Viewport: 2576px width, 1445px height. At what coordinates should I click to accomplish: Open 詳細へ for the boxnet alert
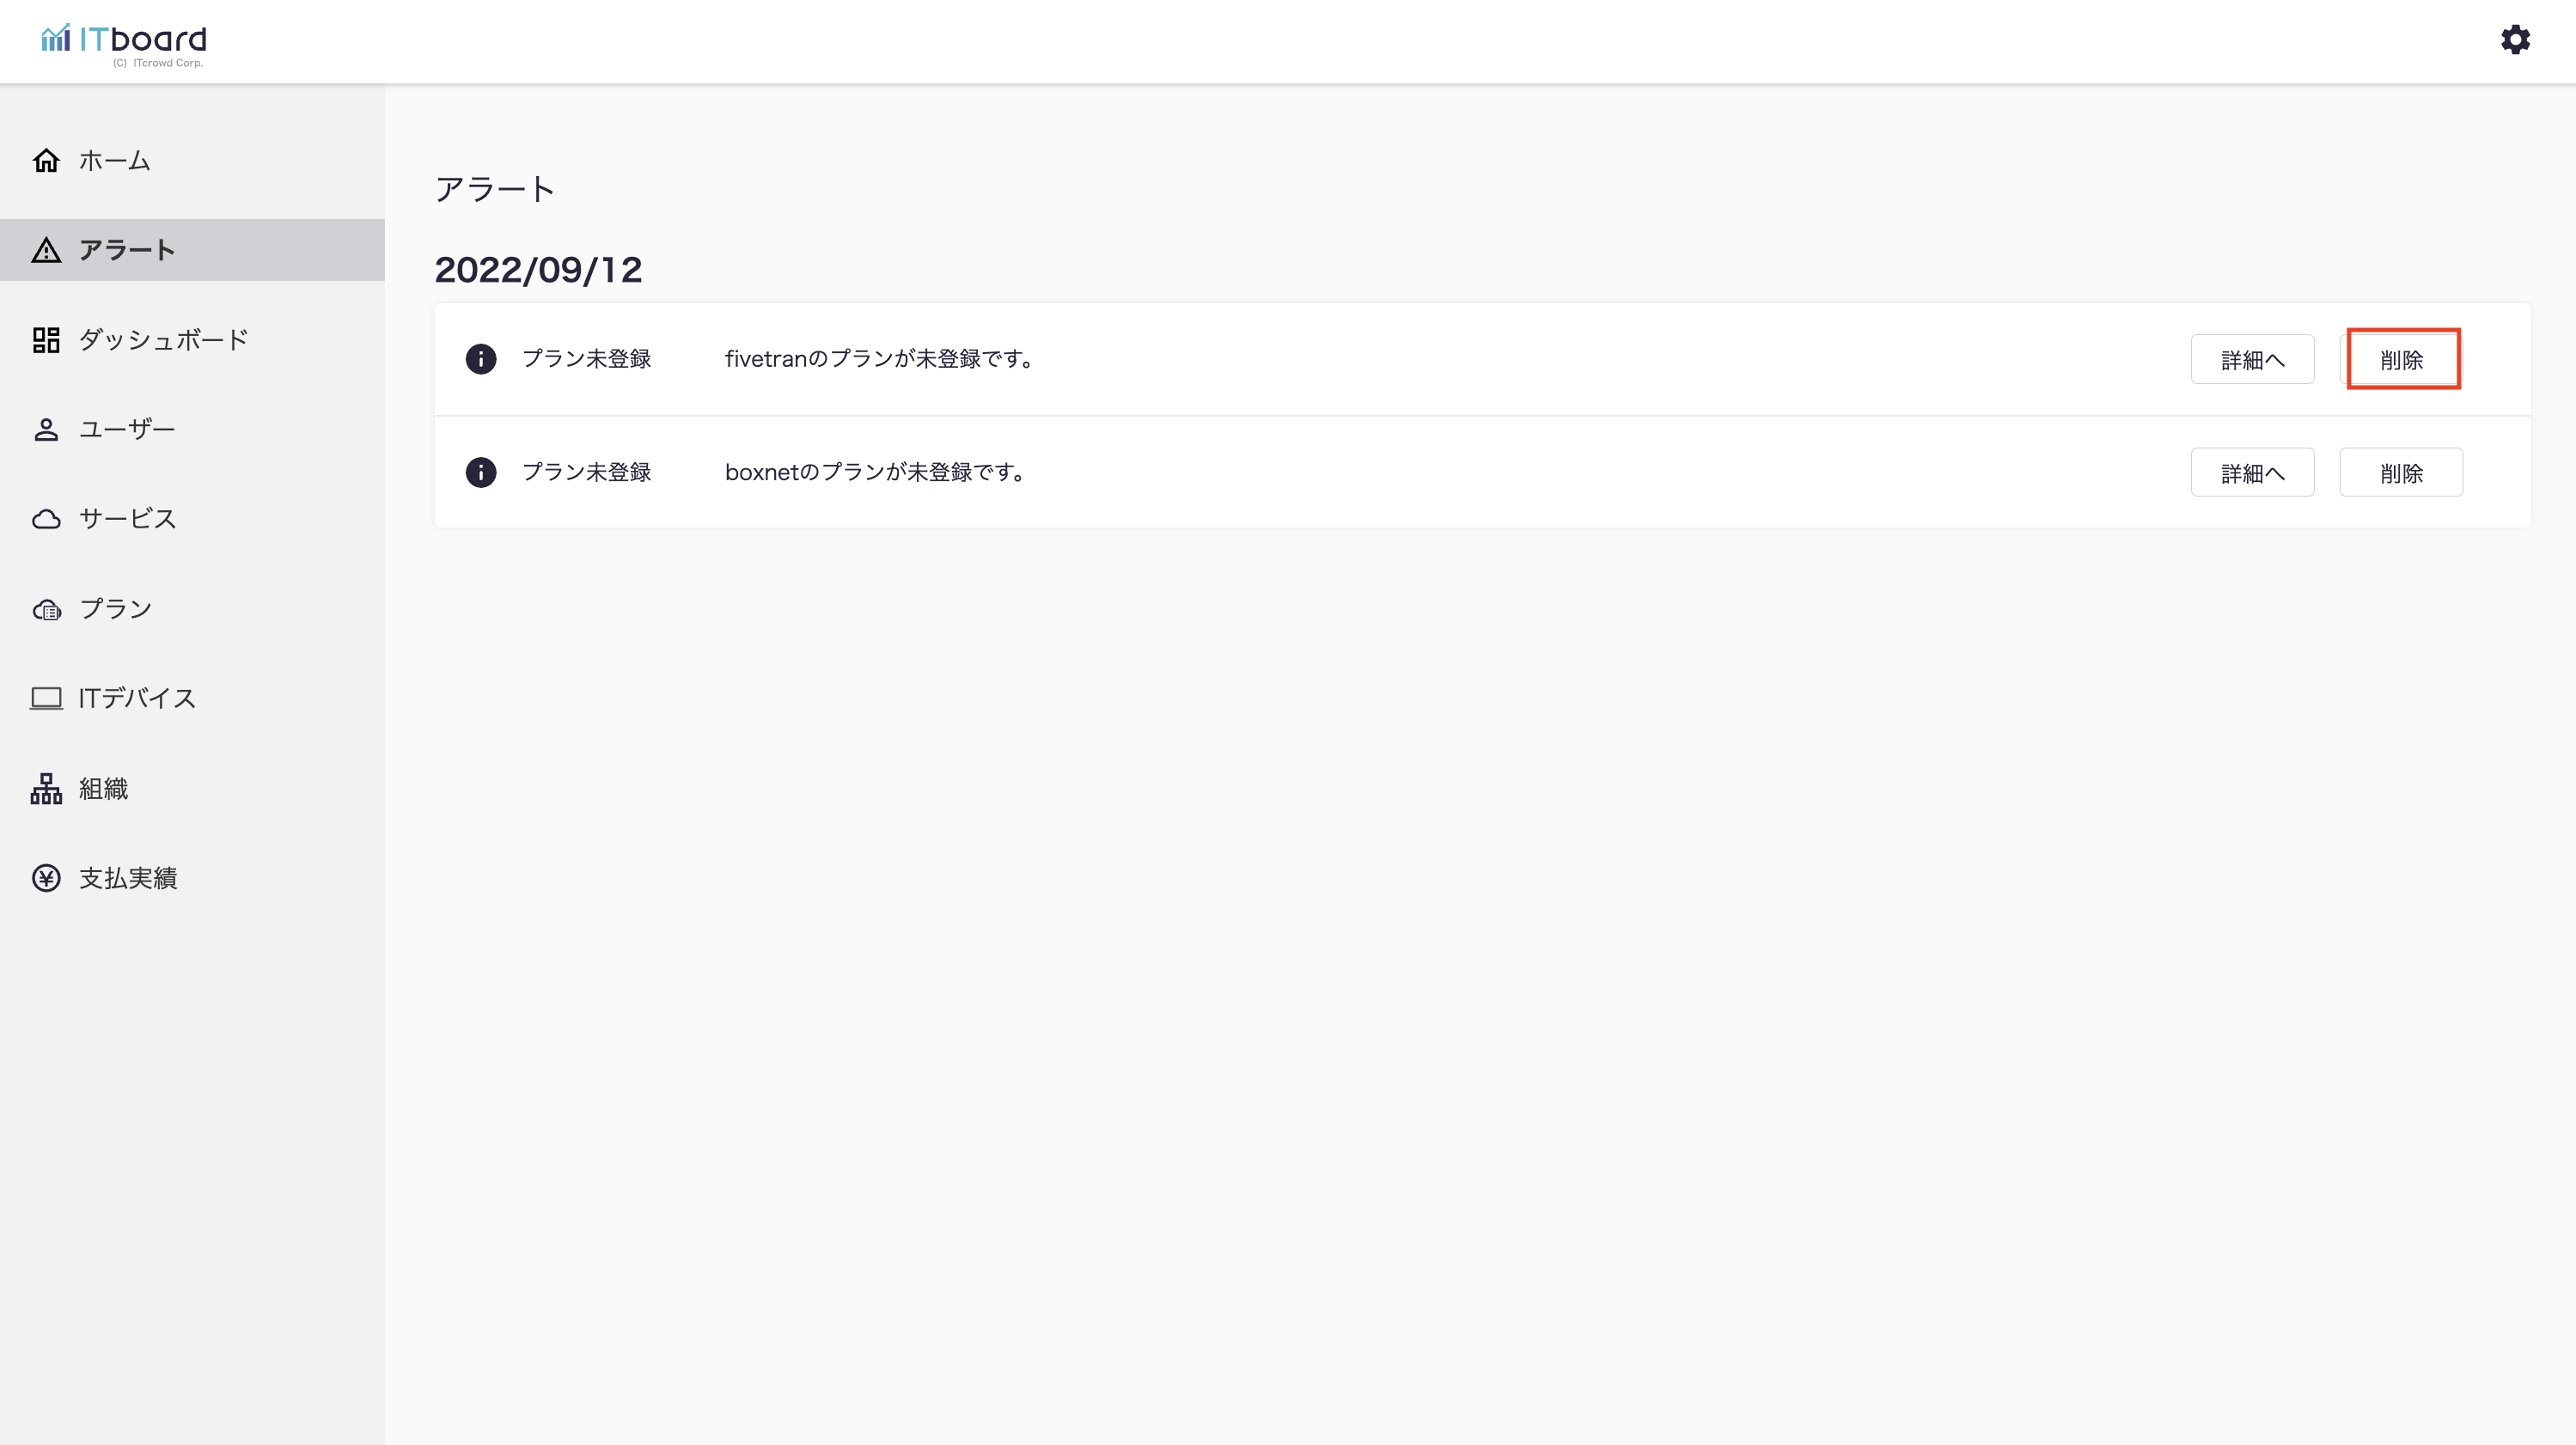pyautogui.click(x=2252, y=472)
